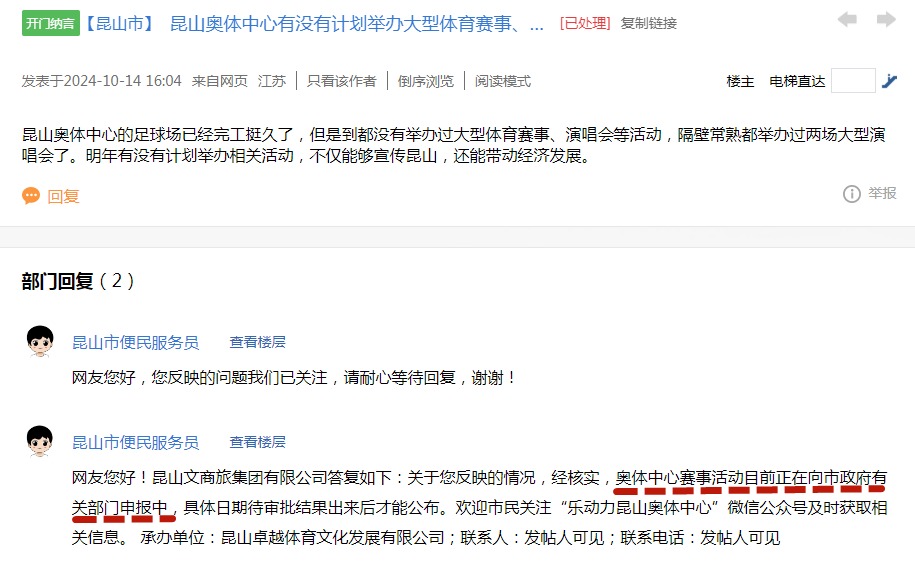Image resolution: width=915 pixels, height=569 pixels.
Task: Click the elevator jump icon beside the floor box
Action: coord(890,81)
